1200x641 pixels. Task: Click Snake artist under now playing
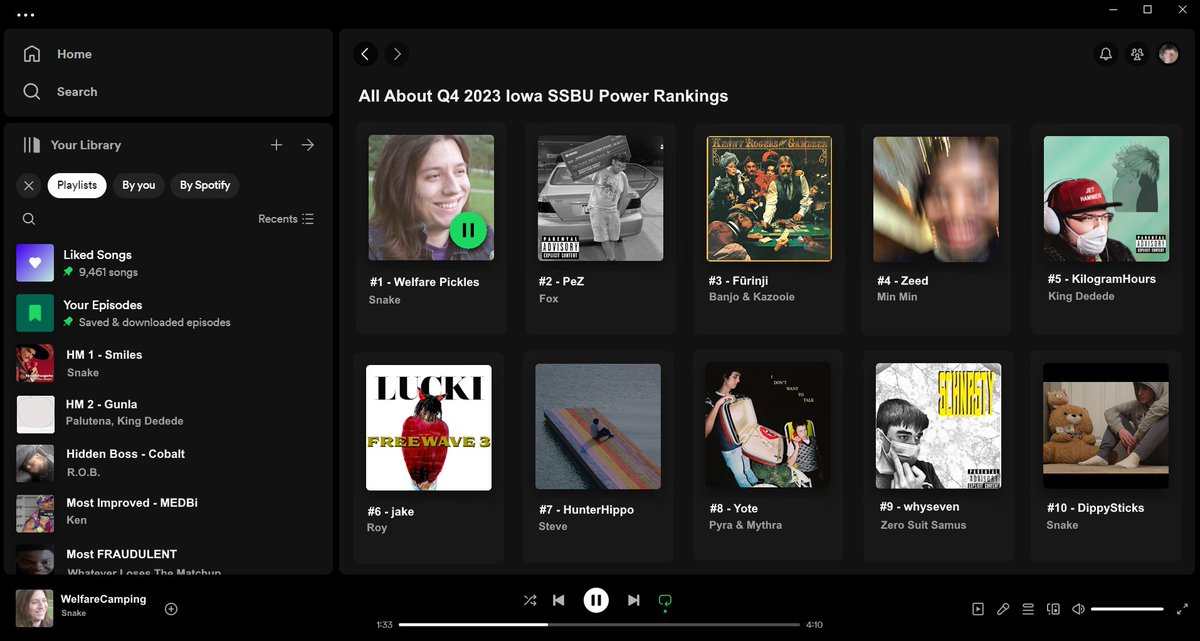pos(73,613)
